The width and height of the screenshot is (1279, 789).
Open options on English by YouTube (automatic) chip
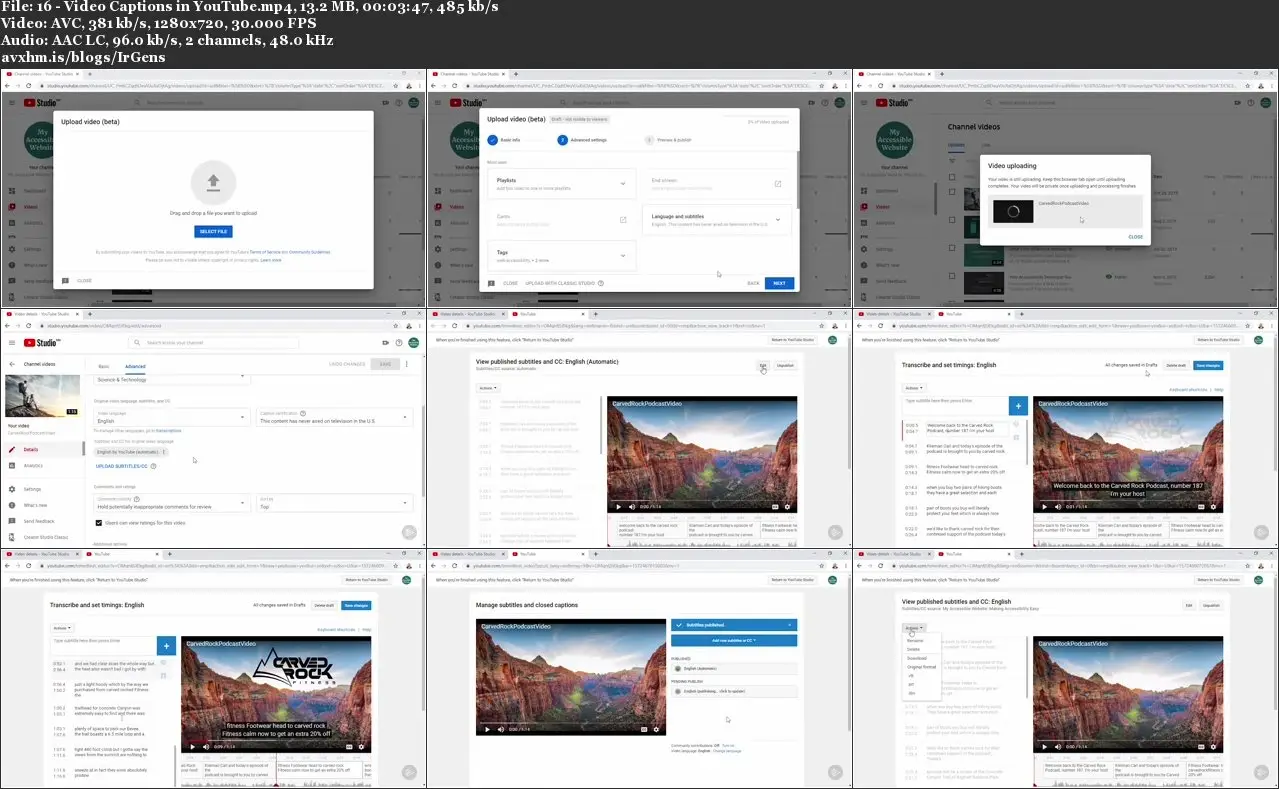click(163, 452)
